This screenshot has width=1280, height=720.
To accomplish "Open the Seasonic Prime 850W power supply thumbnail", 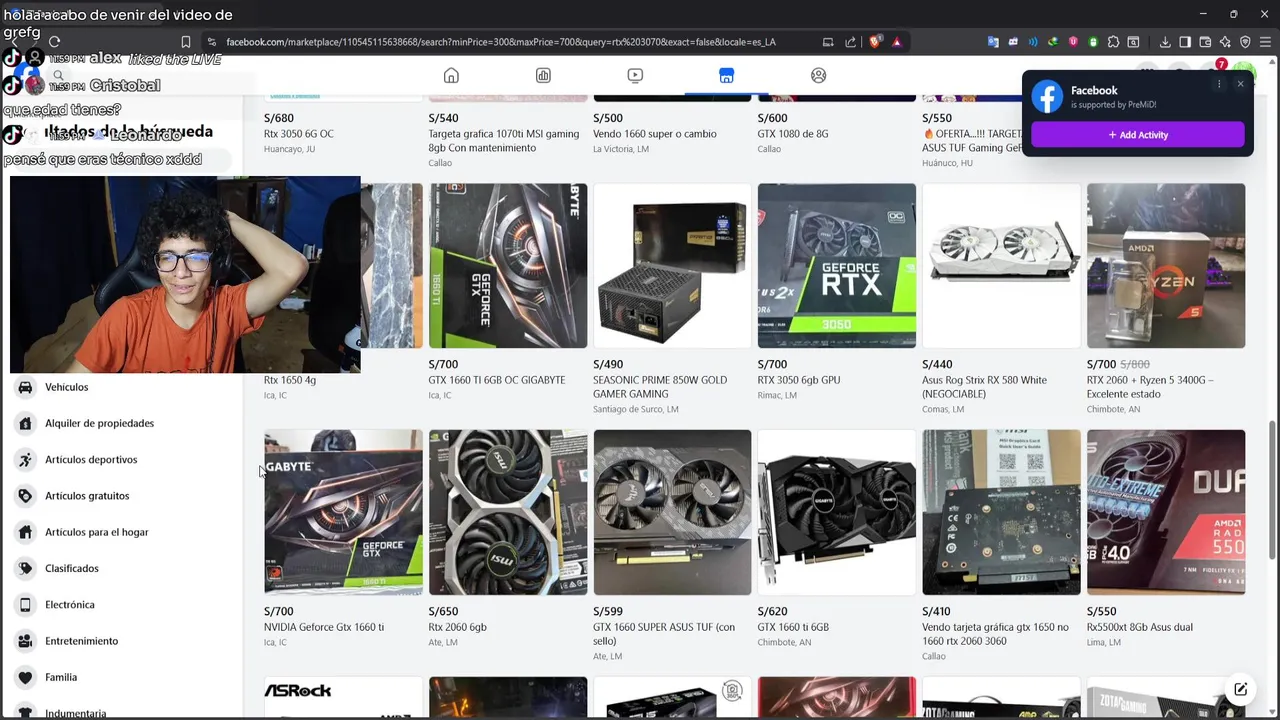I will point(672,265).
